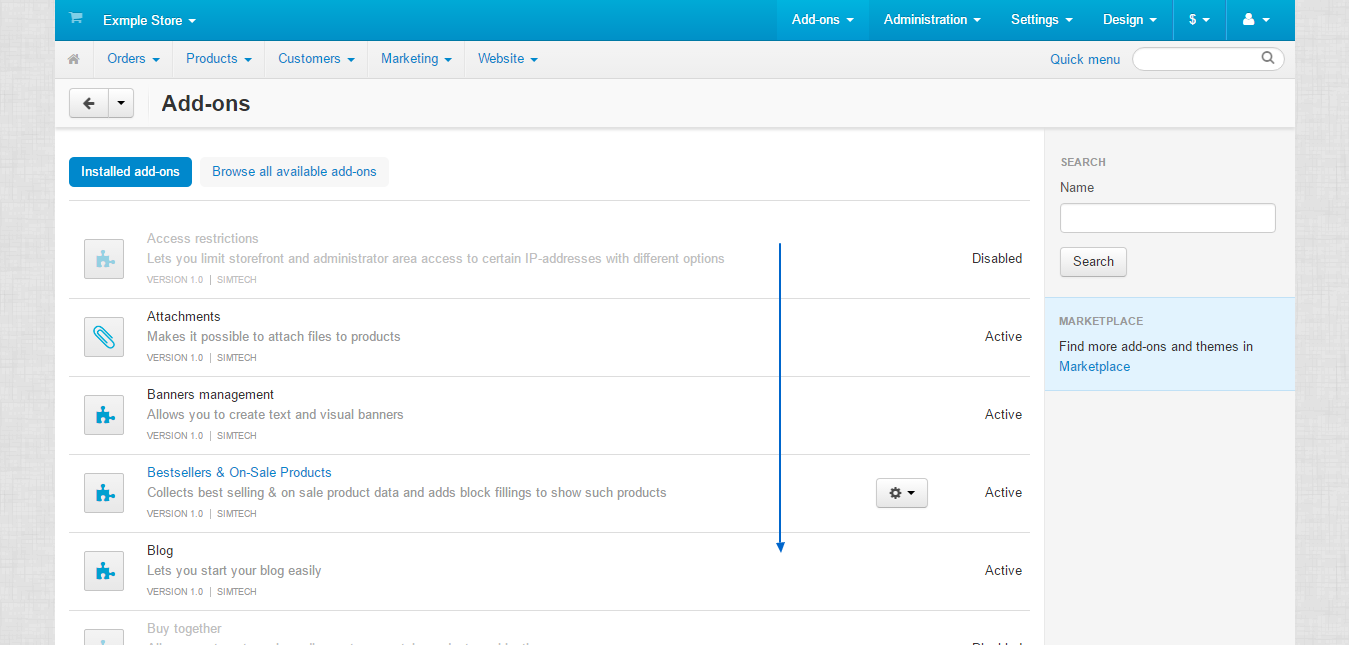1349x645 pixels.
Task: Open the Bestsellers & On-Sale Products add-on link
Action: [238, 472]
